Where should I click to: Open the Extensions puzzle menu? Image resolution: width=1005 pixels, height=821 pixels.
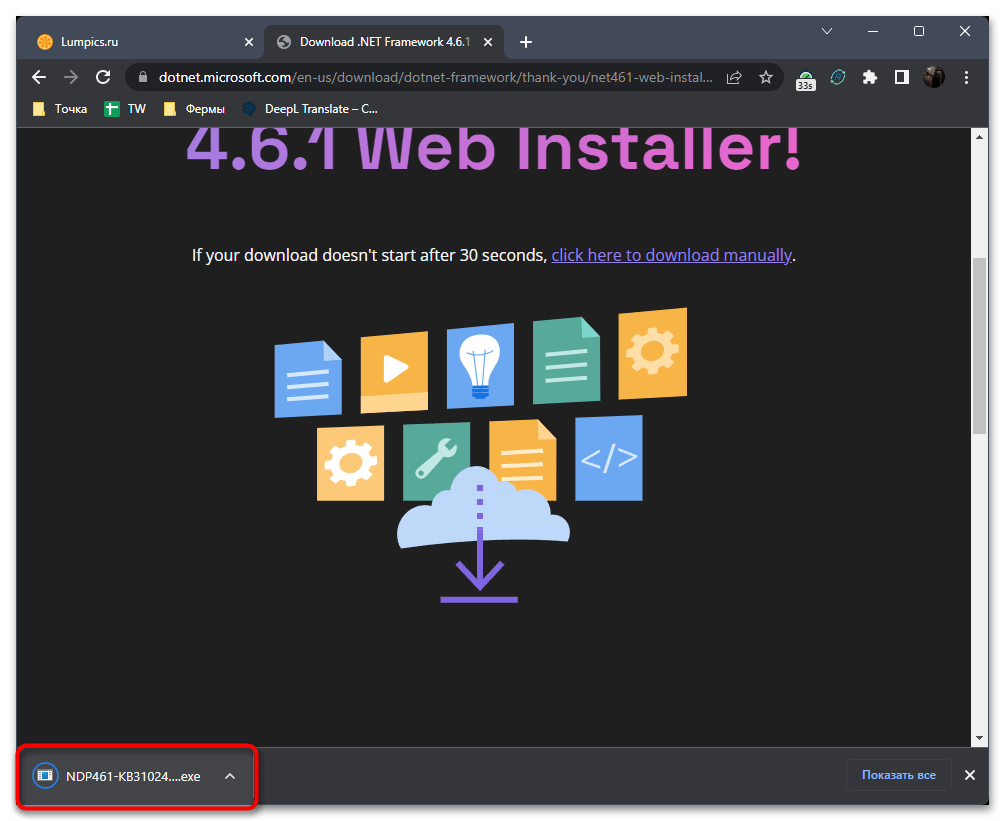pyautogui.click(x=869, y=78)
